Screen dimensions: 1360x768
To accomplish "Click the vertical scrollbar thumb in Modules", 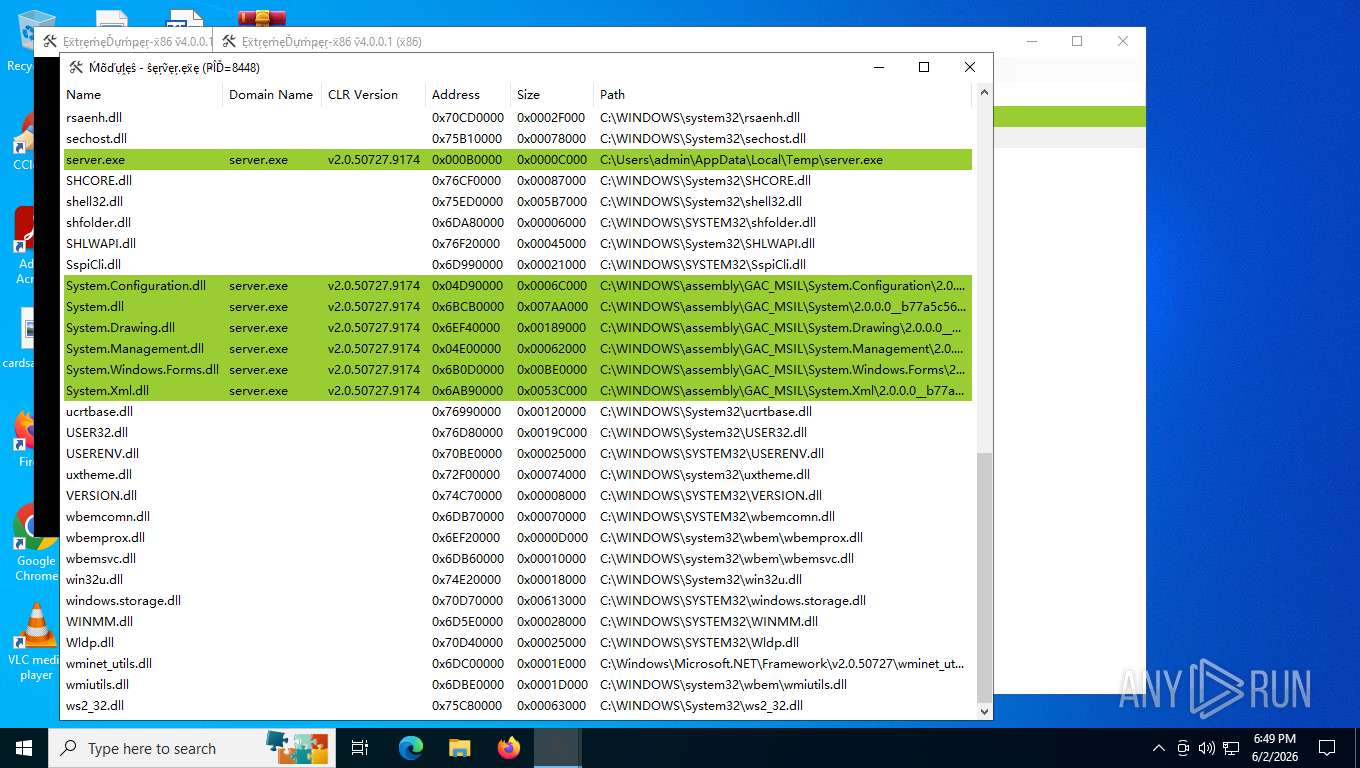I will pyautogui.click(x=984, y=576).
